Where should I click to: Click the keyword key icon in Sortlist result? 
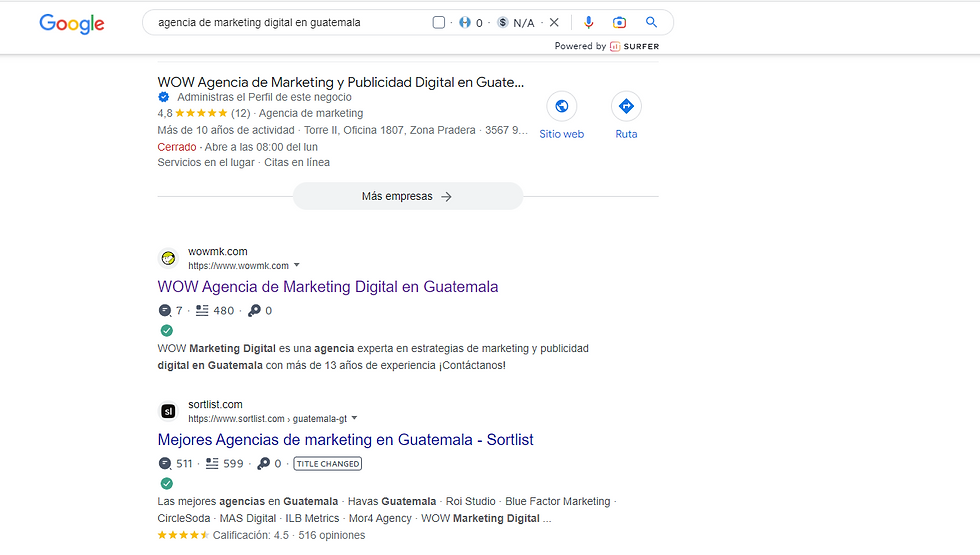coord(264,464)
